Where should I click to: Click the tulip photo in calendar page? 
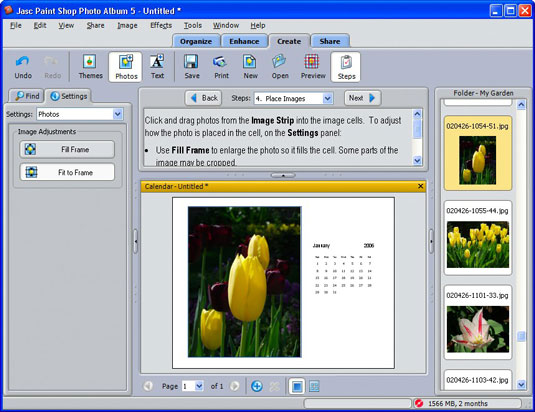[244, 282]
